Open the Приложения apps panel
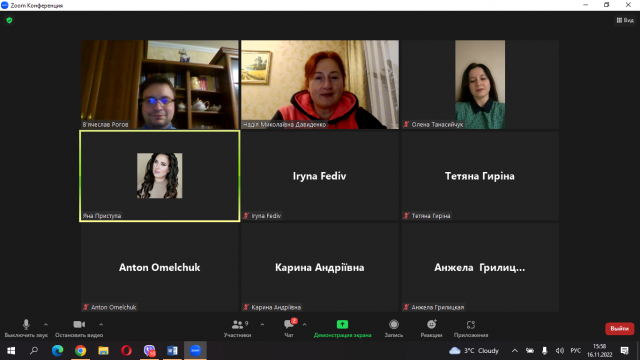 [x=471, y=328]
